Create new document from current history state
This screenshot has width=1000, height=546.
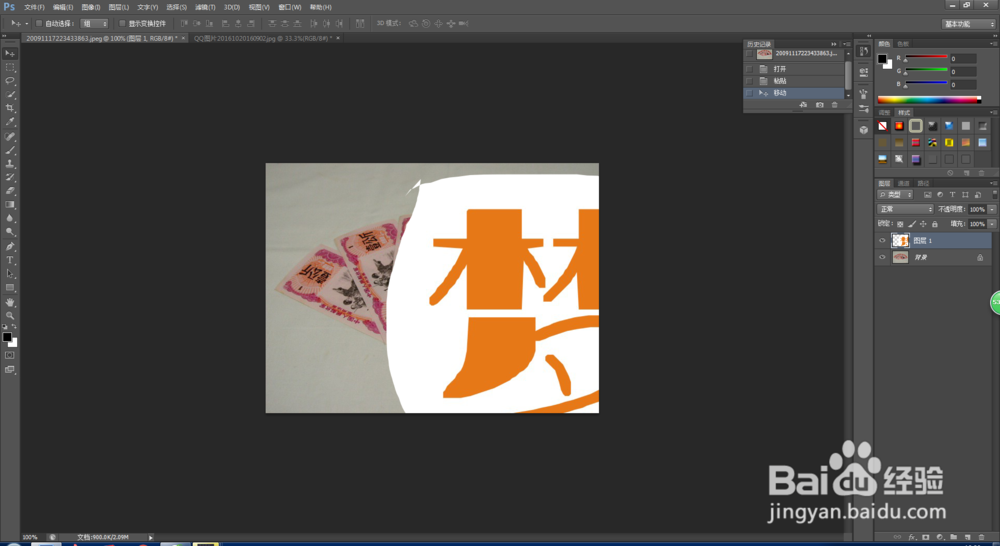804,105
